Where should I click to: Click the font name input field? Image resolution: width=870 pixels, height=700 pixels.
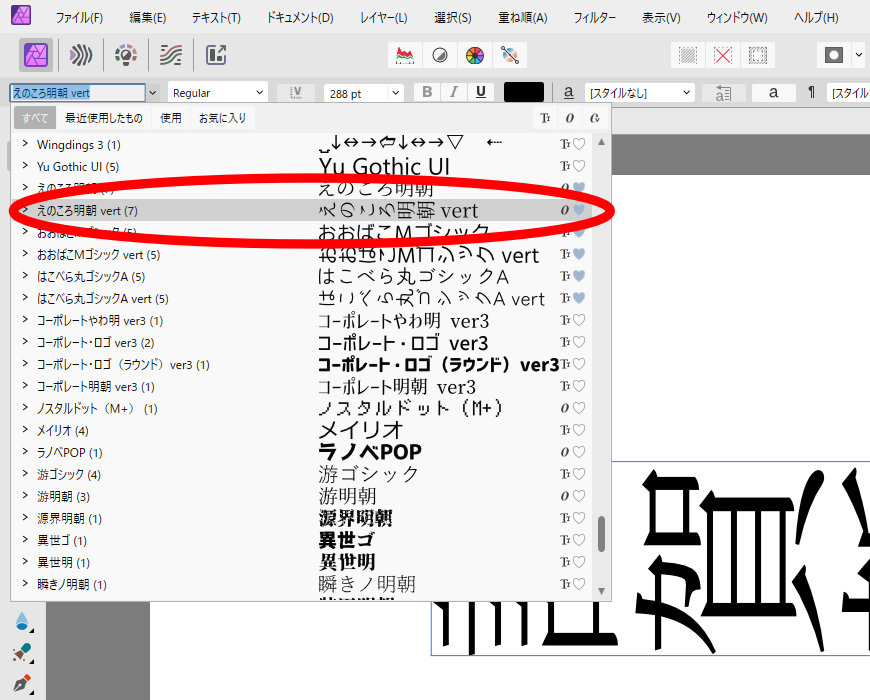(x=77, y=93)
